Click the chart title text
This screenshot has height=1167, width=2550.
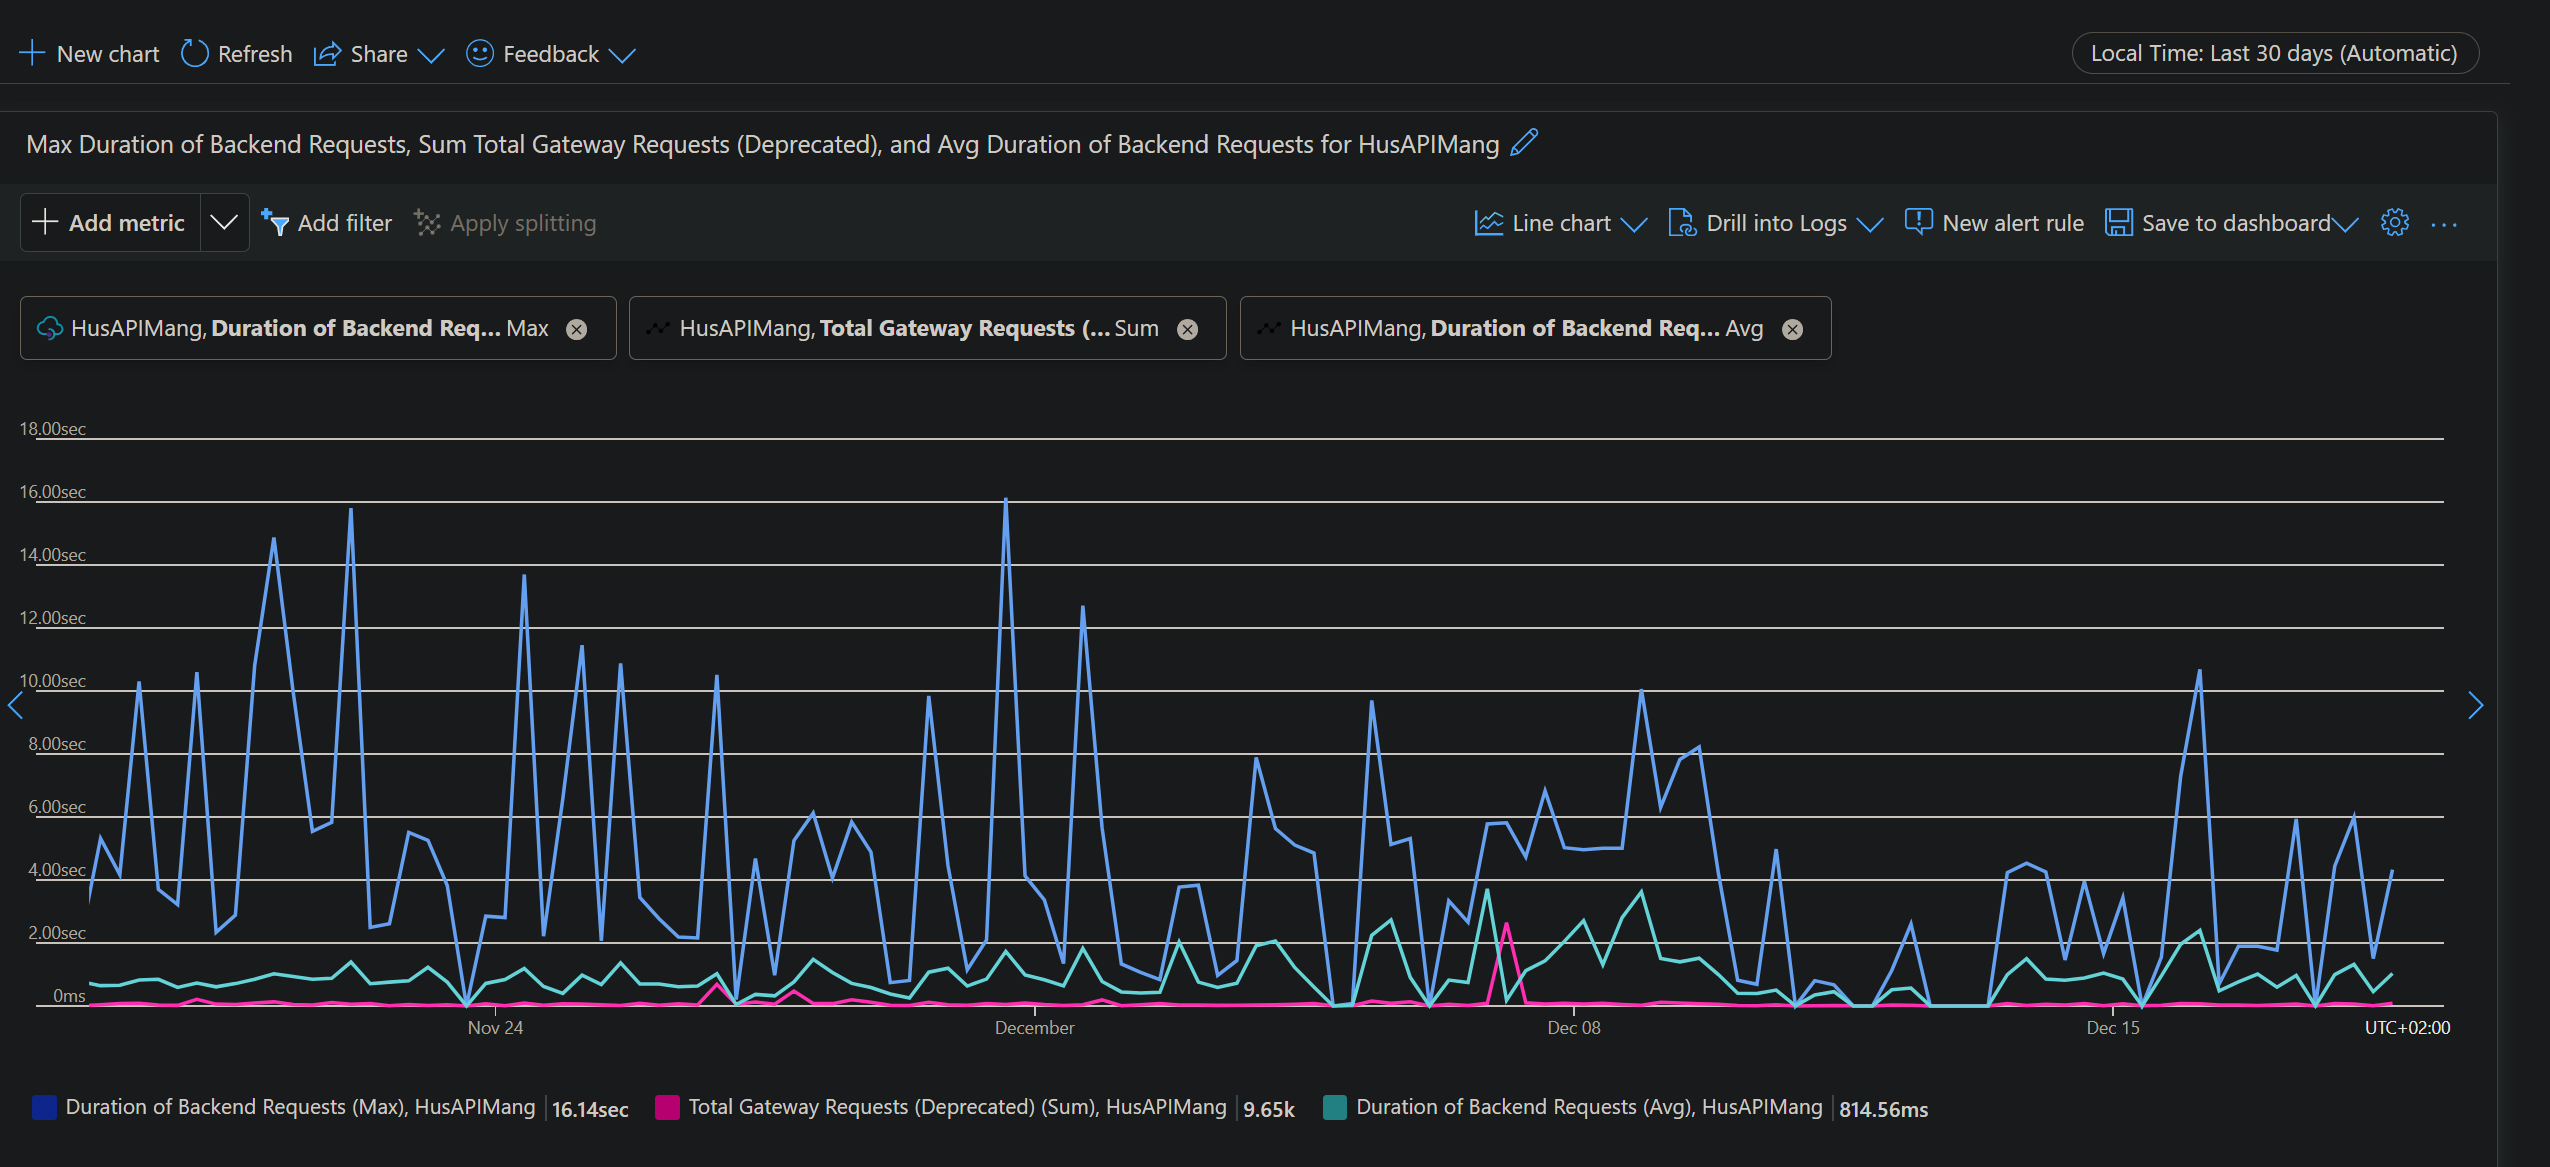click(762, 144)
